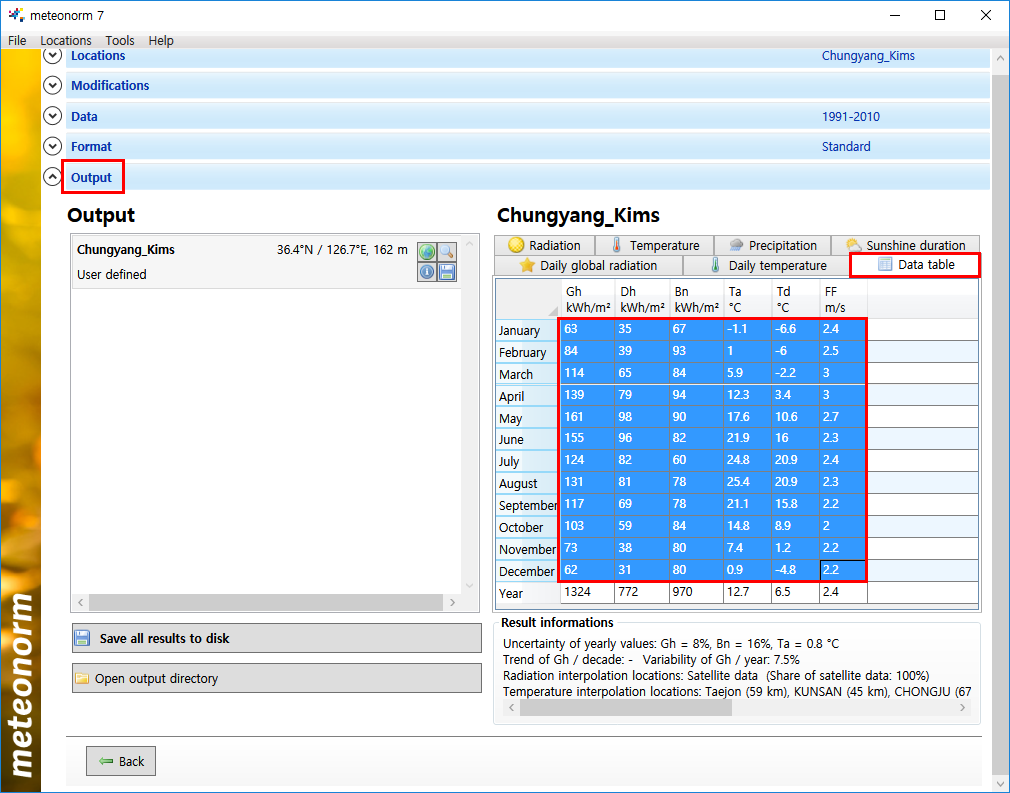Open the Locations menu in menu bar

(66, 41)
